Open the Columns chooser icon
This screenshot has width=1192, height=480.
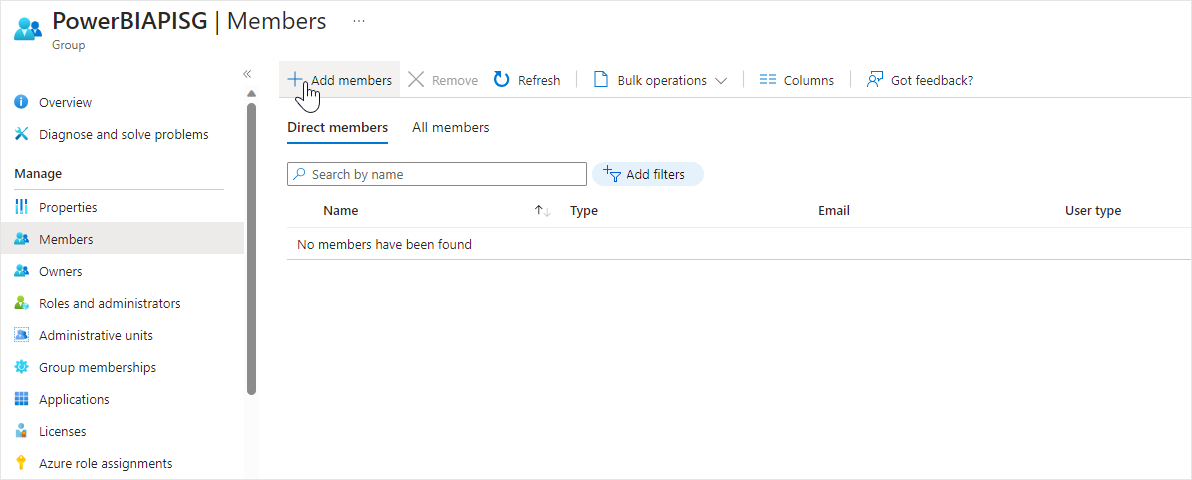coord(768,80)
